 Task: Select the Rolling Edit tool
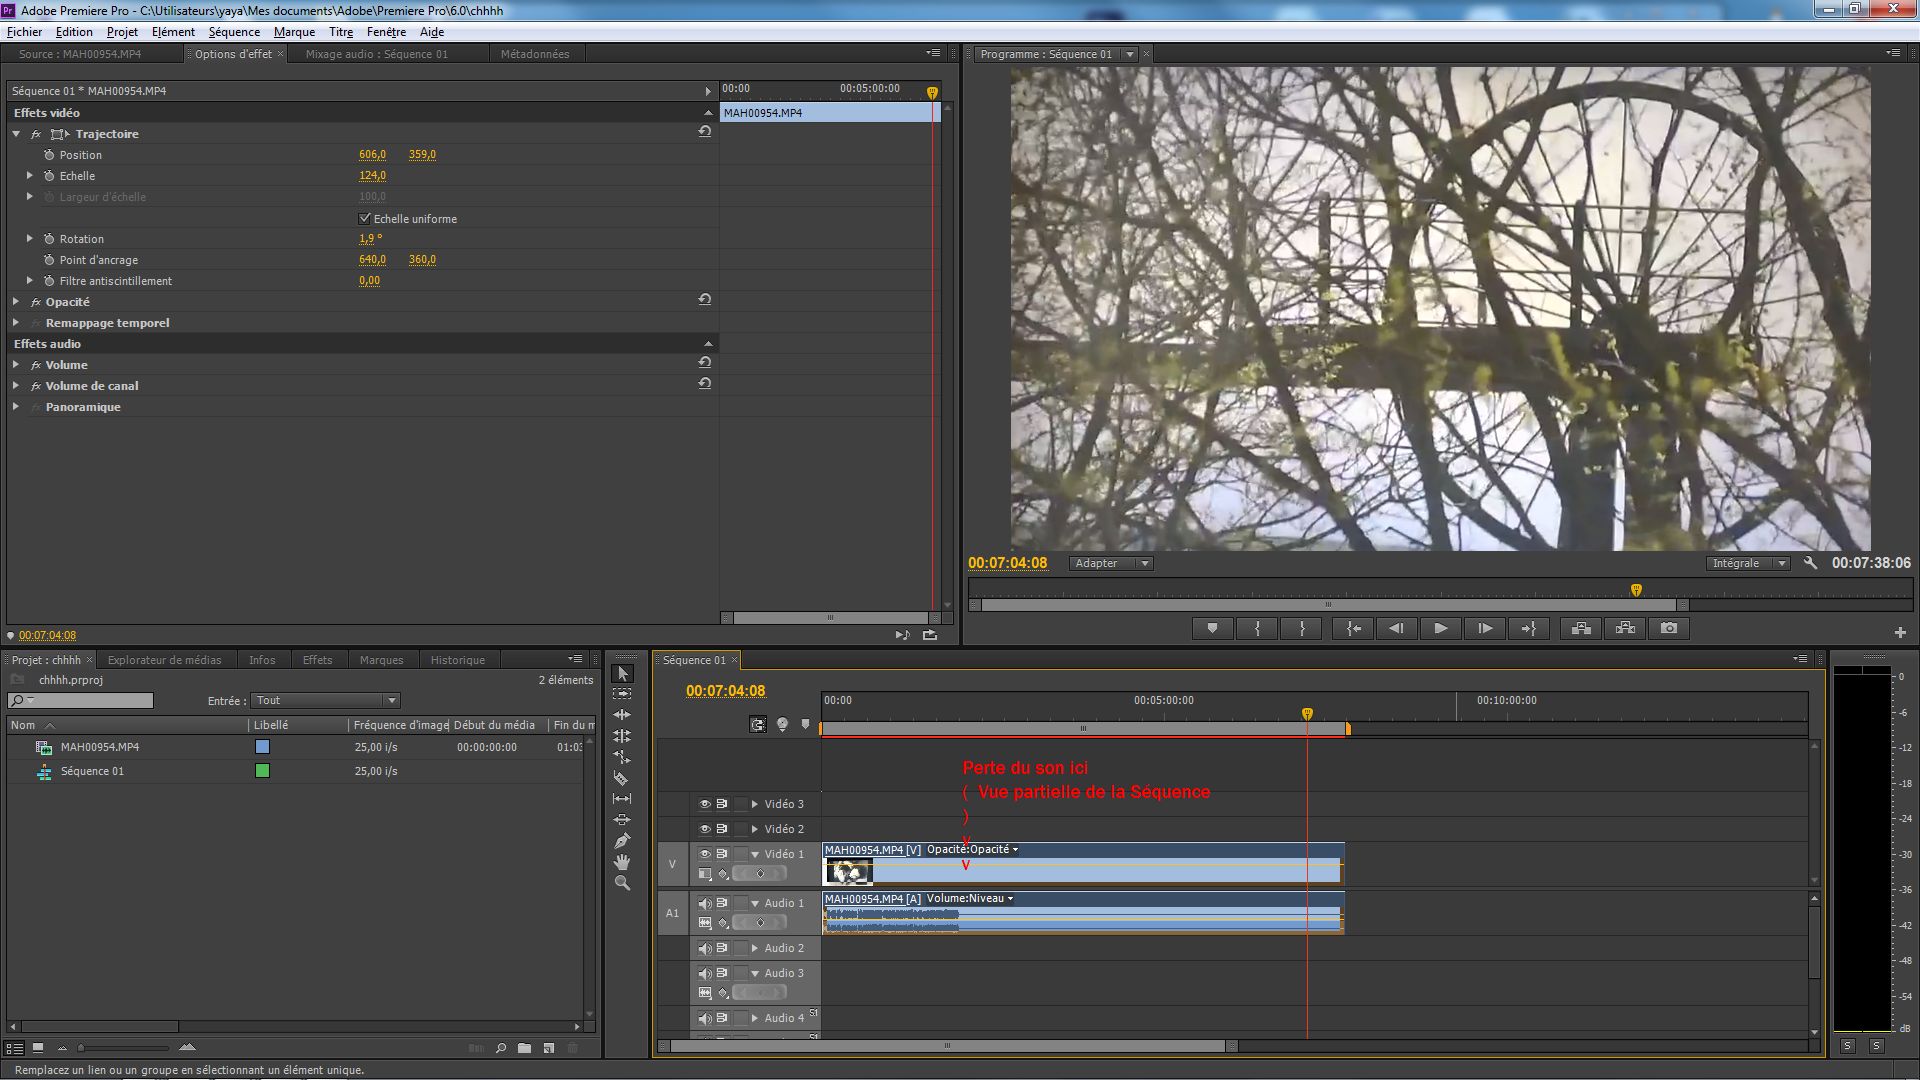coord(622,735)
